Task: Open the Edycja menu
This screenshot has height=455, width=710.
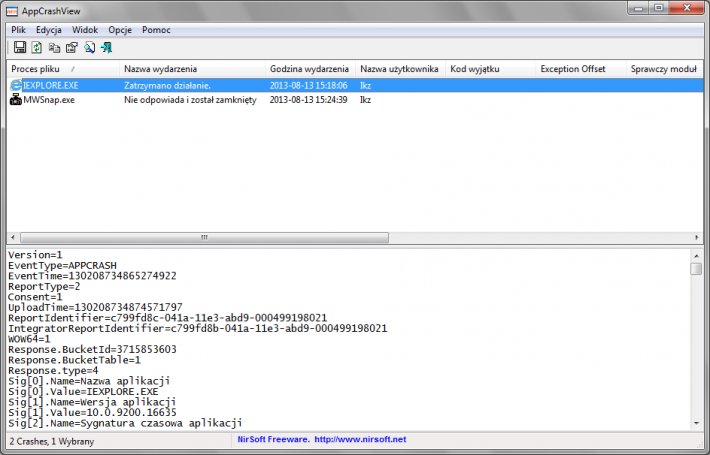Action: click(49, 30)
